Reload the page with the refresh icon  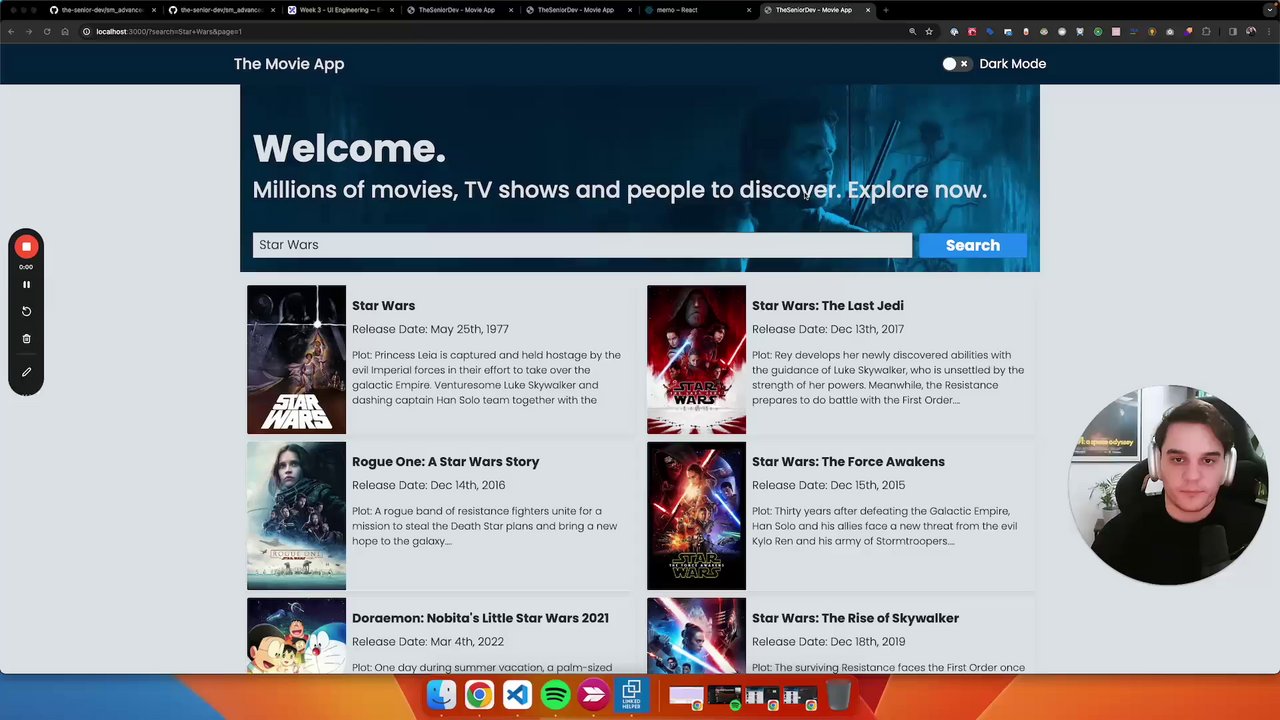point(47,32)
